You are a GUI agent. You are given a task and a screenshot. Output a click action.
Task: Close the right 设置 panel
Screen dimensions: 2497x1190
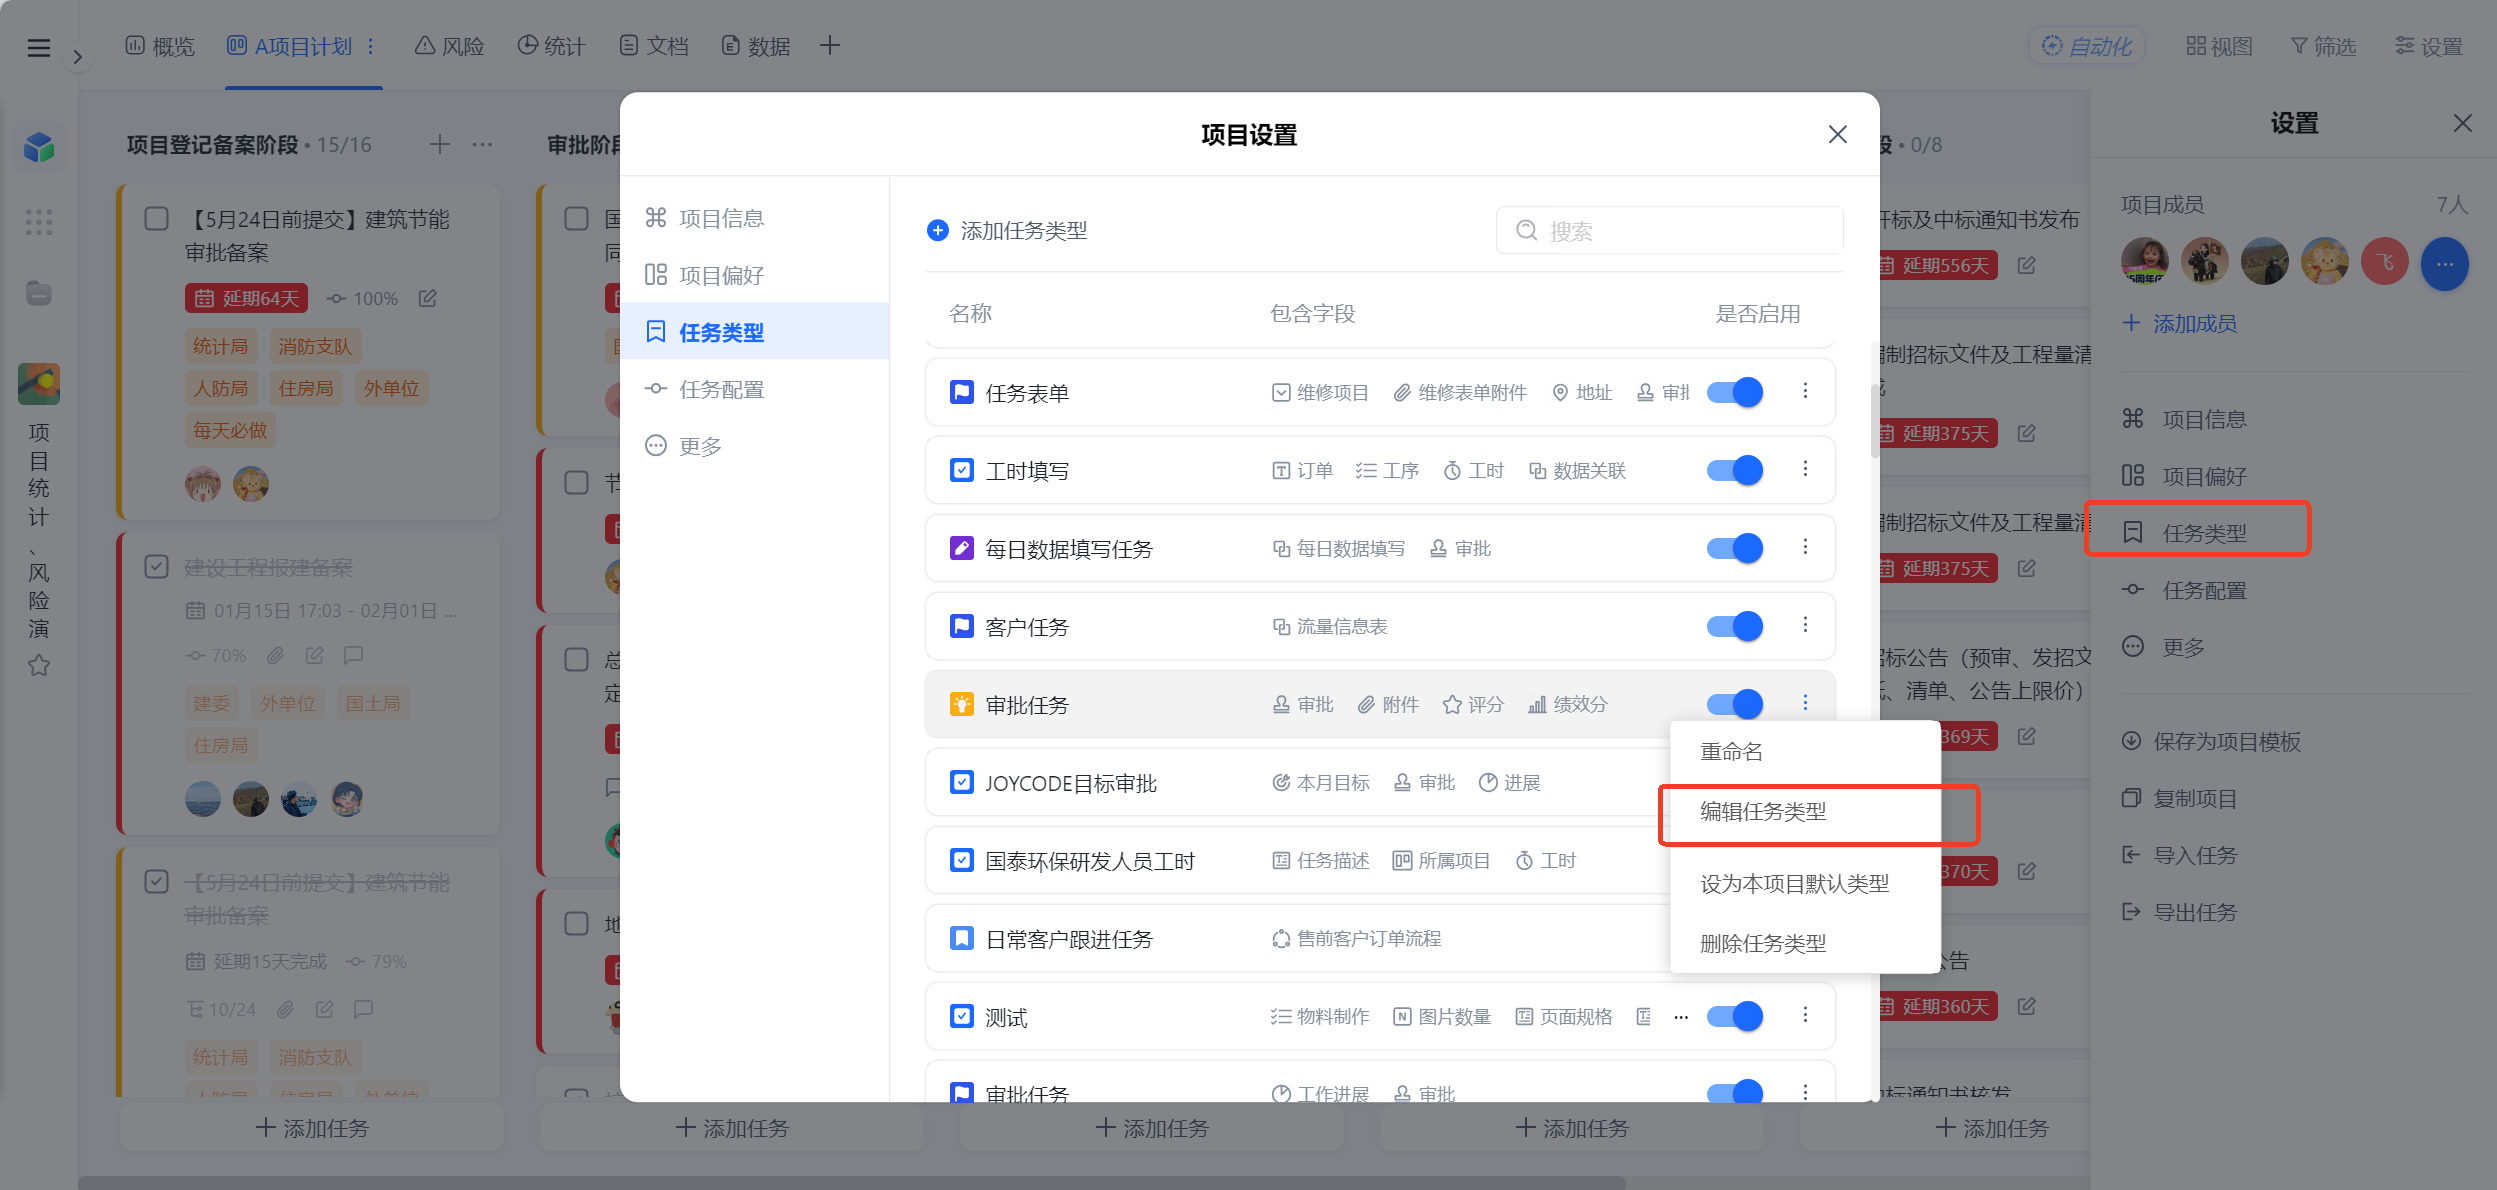[2462, 123]
